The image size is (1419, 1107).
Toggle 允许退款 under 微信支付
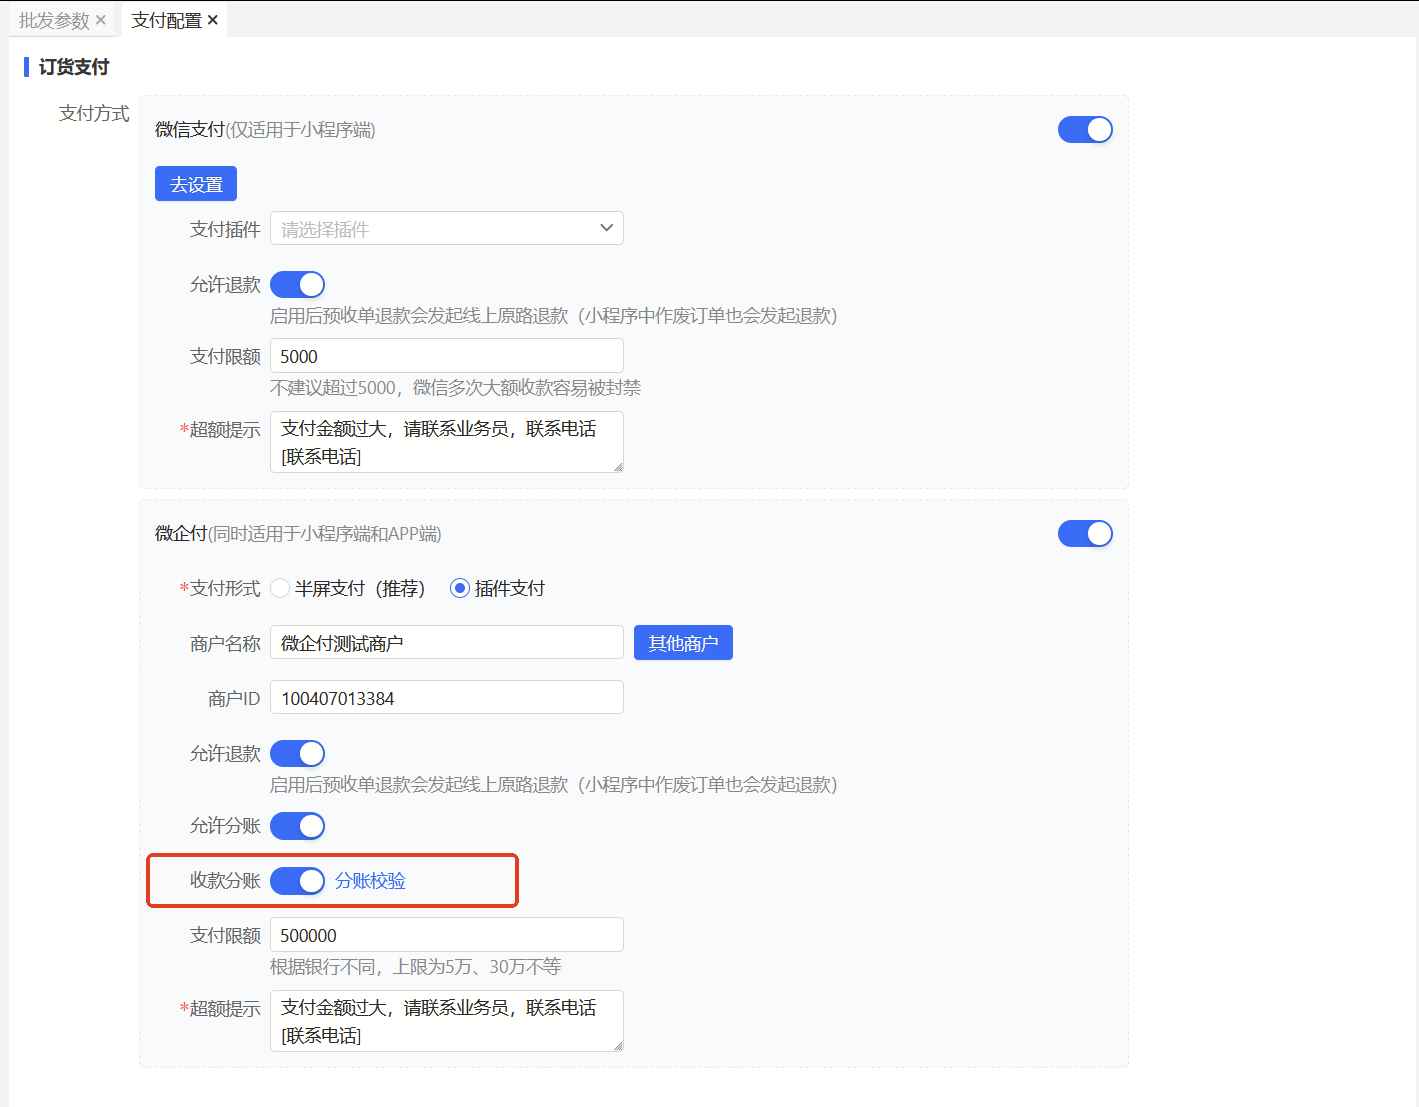click(298, 285)
